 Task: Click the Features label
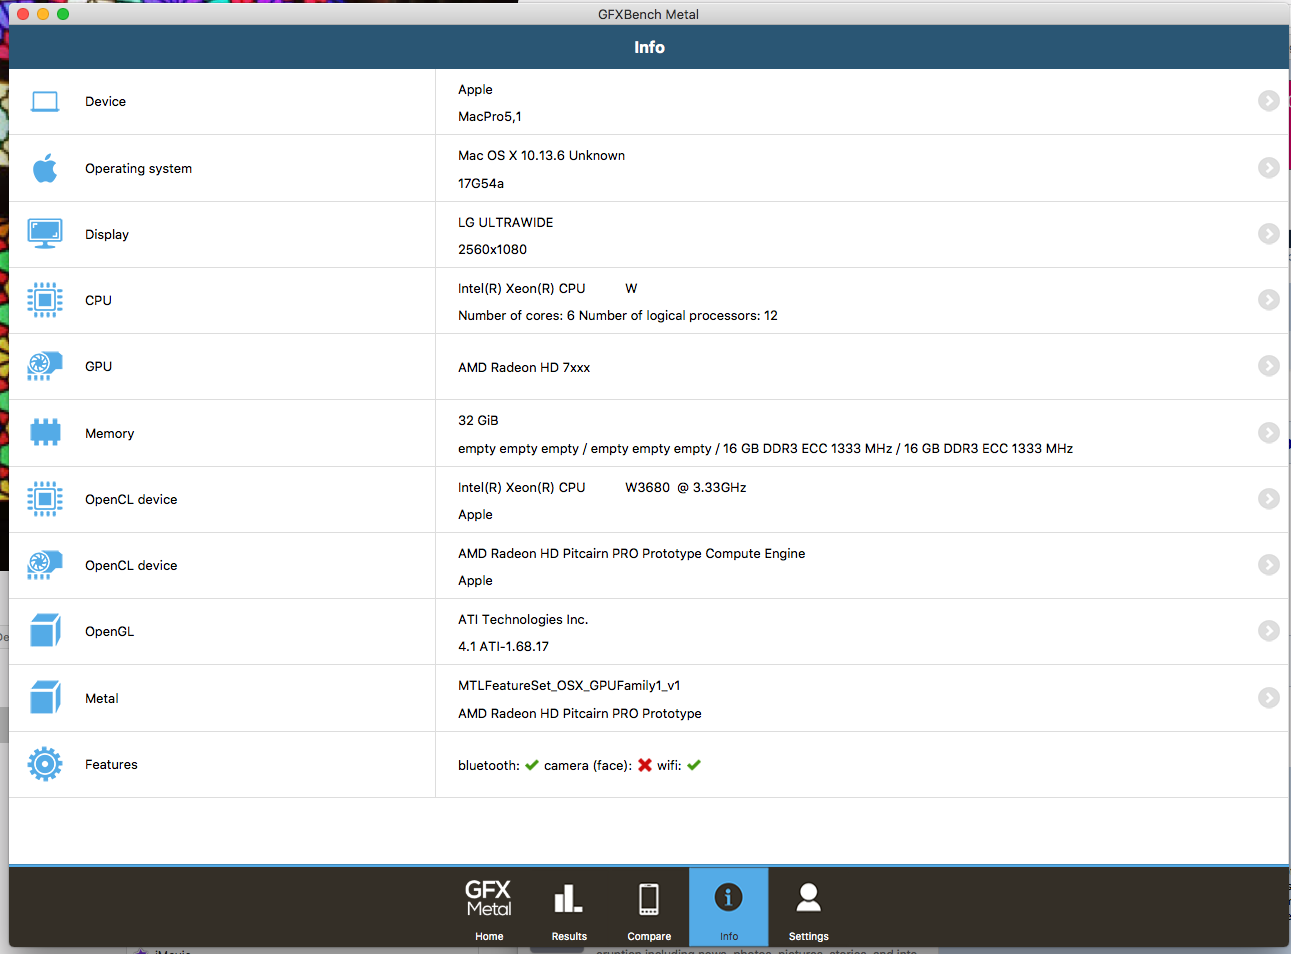111,764
